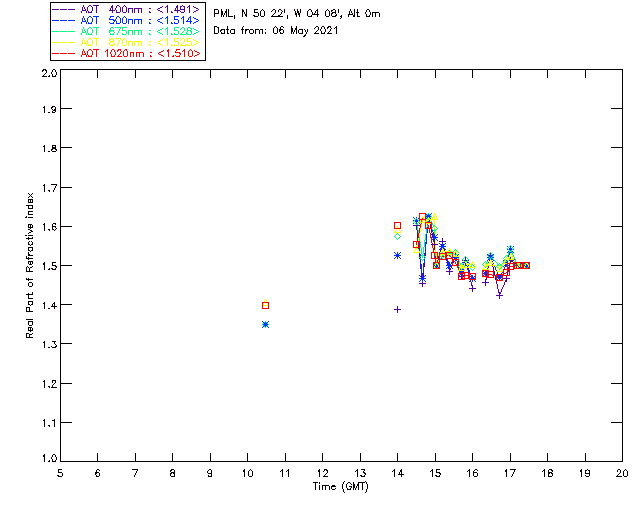Click the red dashed line sample in legend
Viewport: 640px width, 512px height.
point(64,53)
